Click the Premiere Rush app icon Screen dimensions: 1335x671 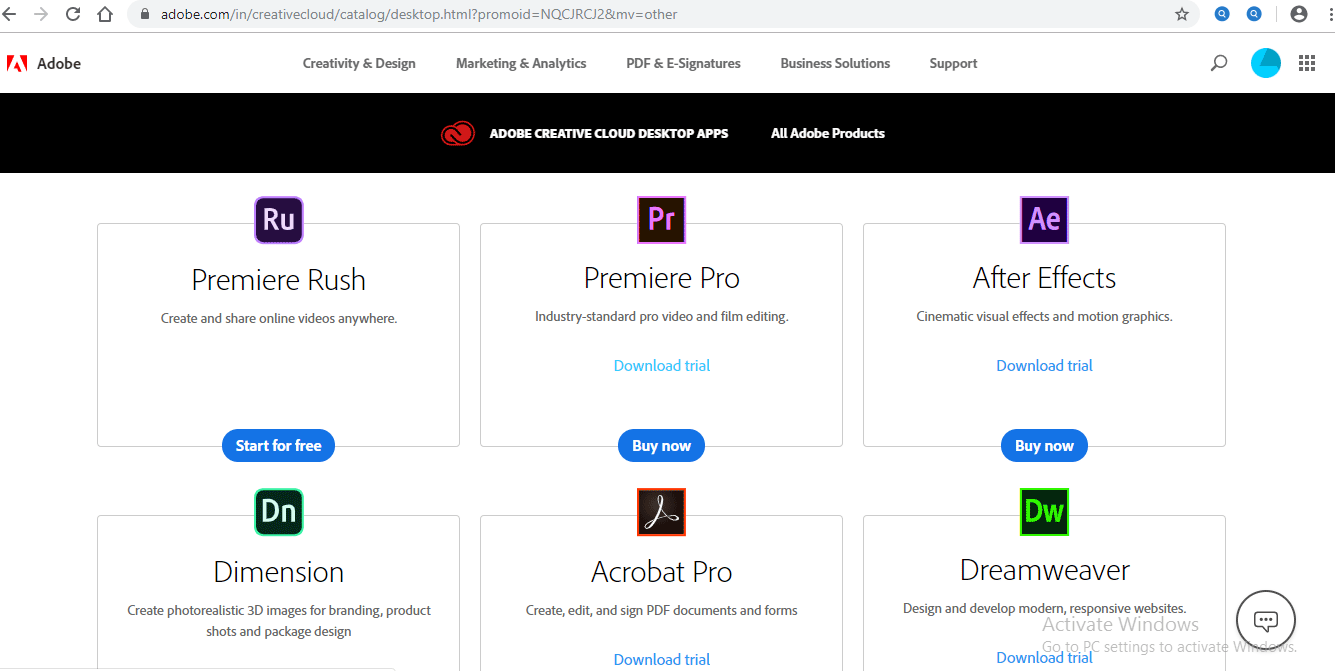[x=279, y=220]
